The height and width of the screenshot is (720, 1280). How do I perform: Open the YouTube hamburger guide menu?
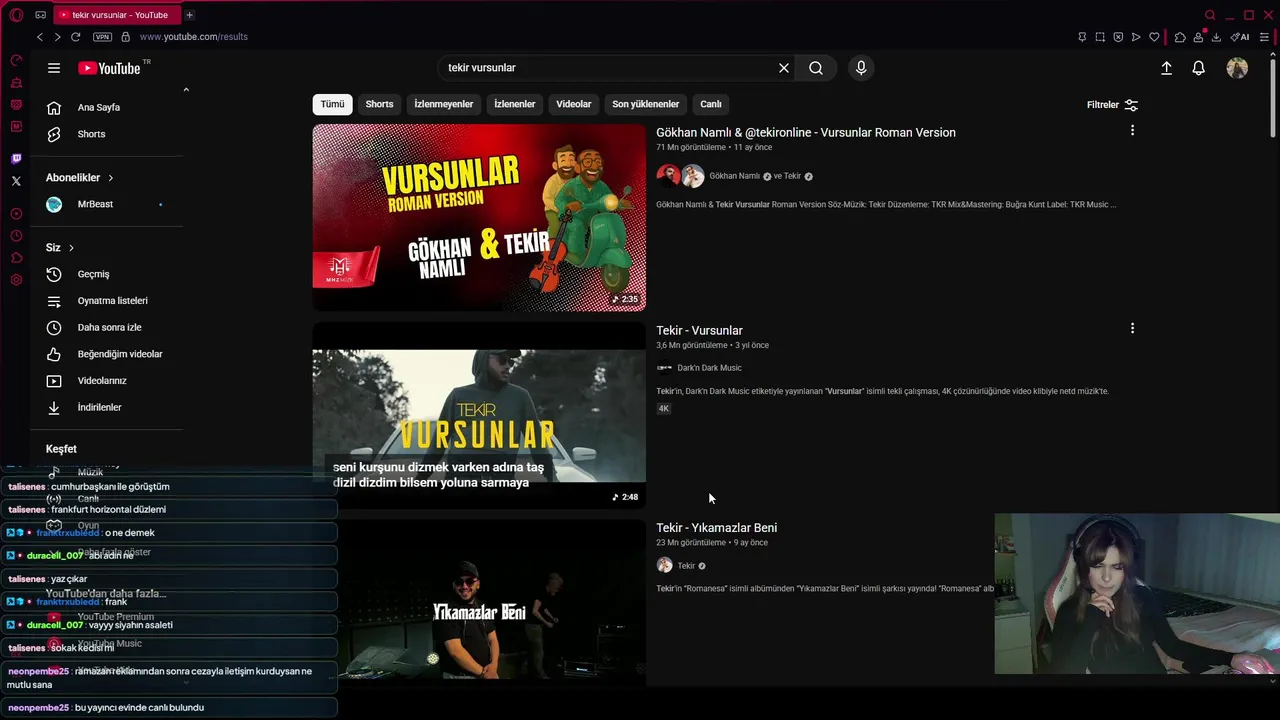pos(54,68)
